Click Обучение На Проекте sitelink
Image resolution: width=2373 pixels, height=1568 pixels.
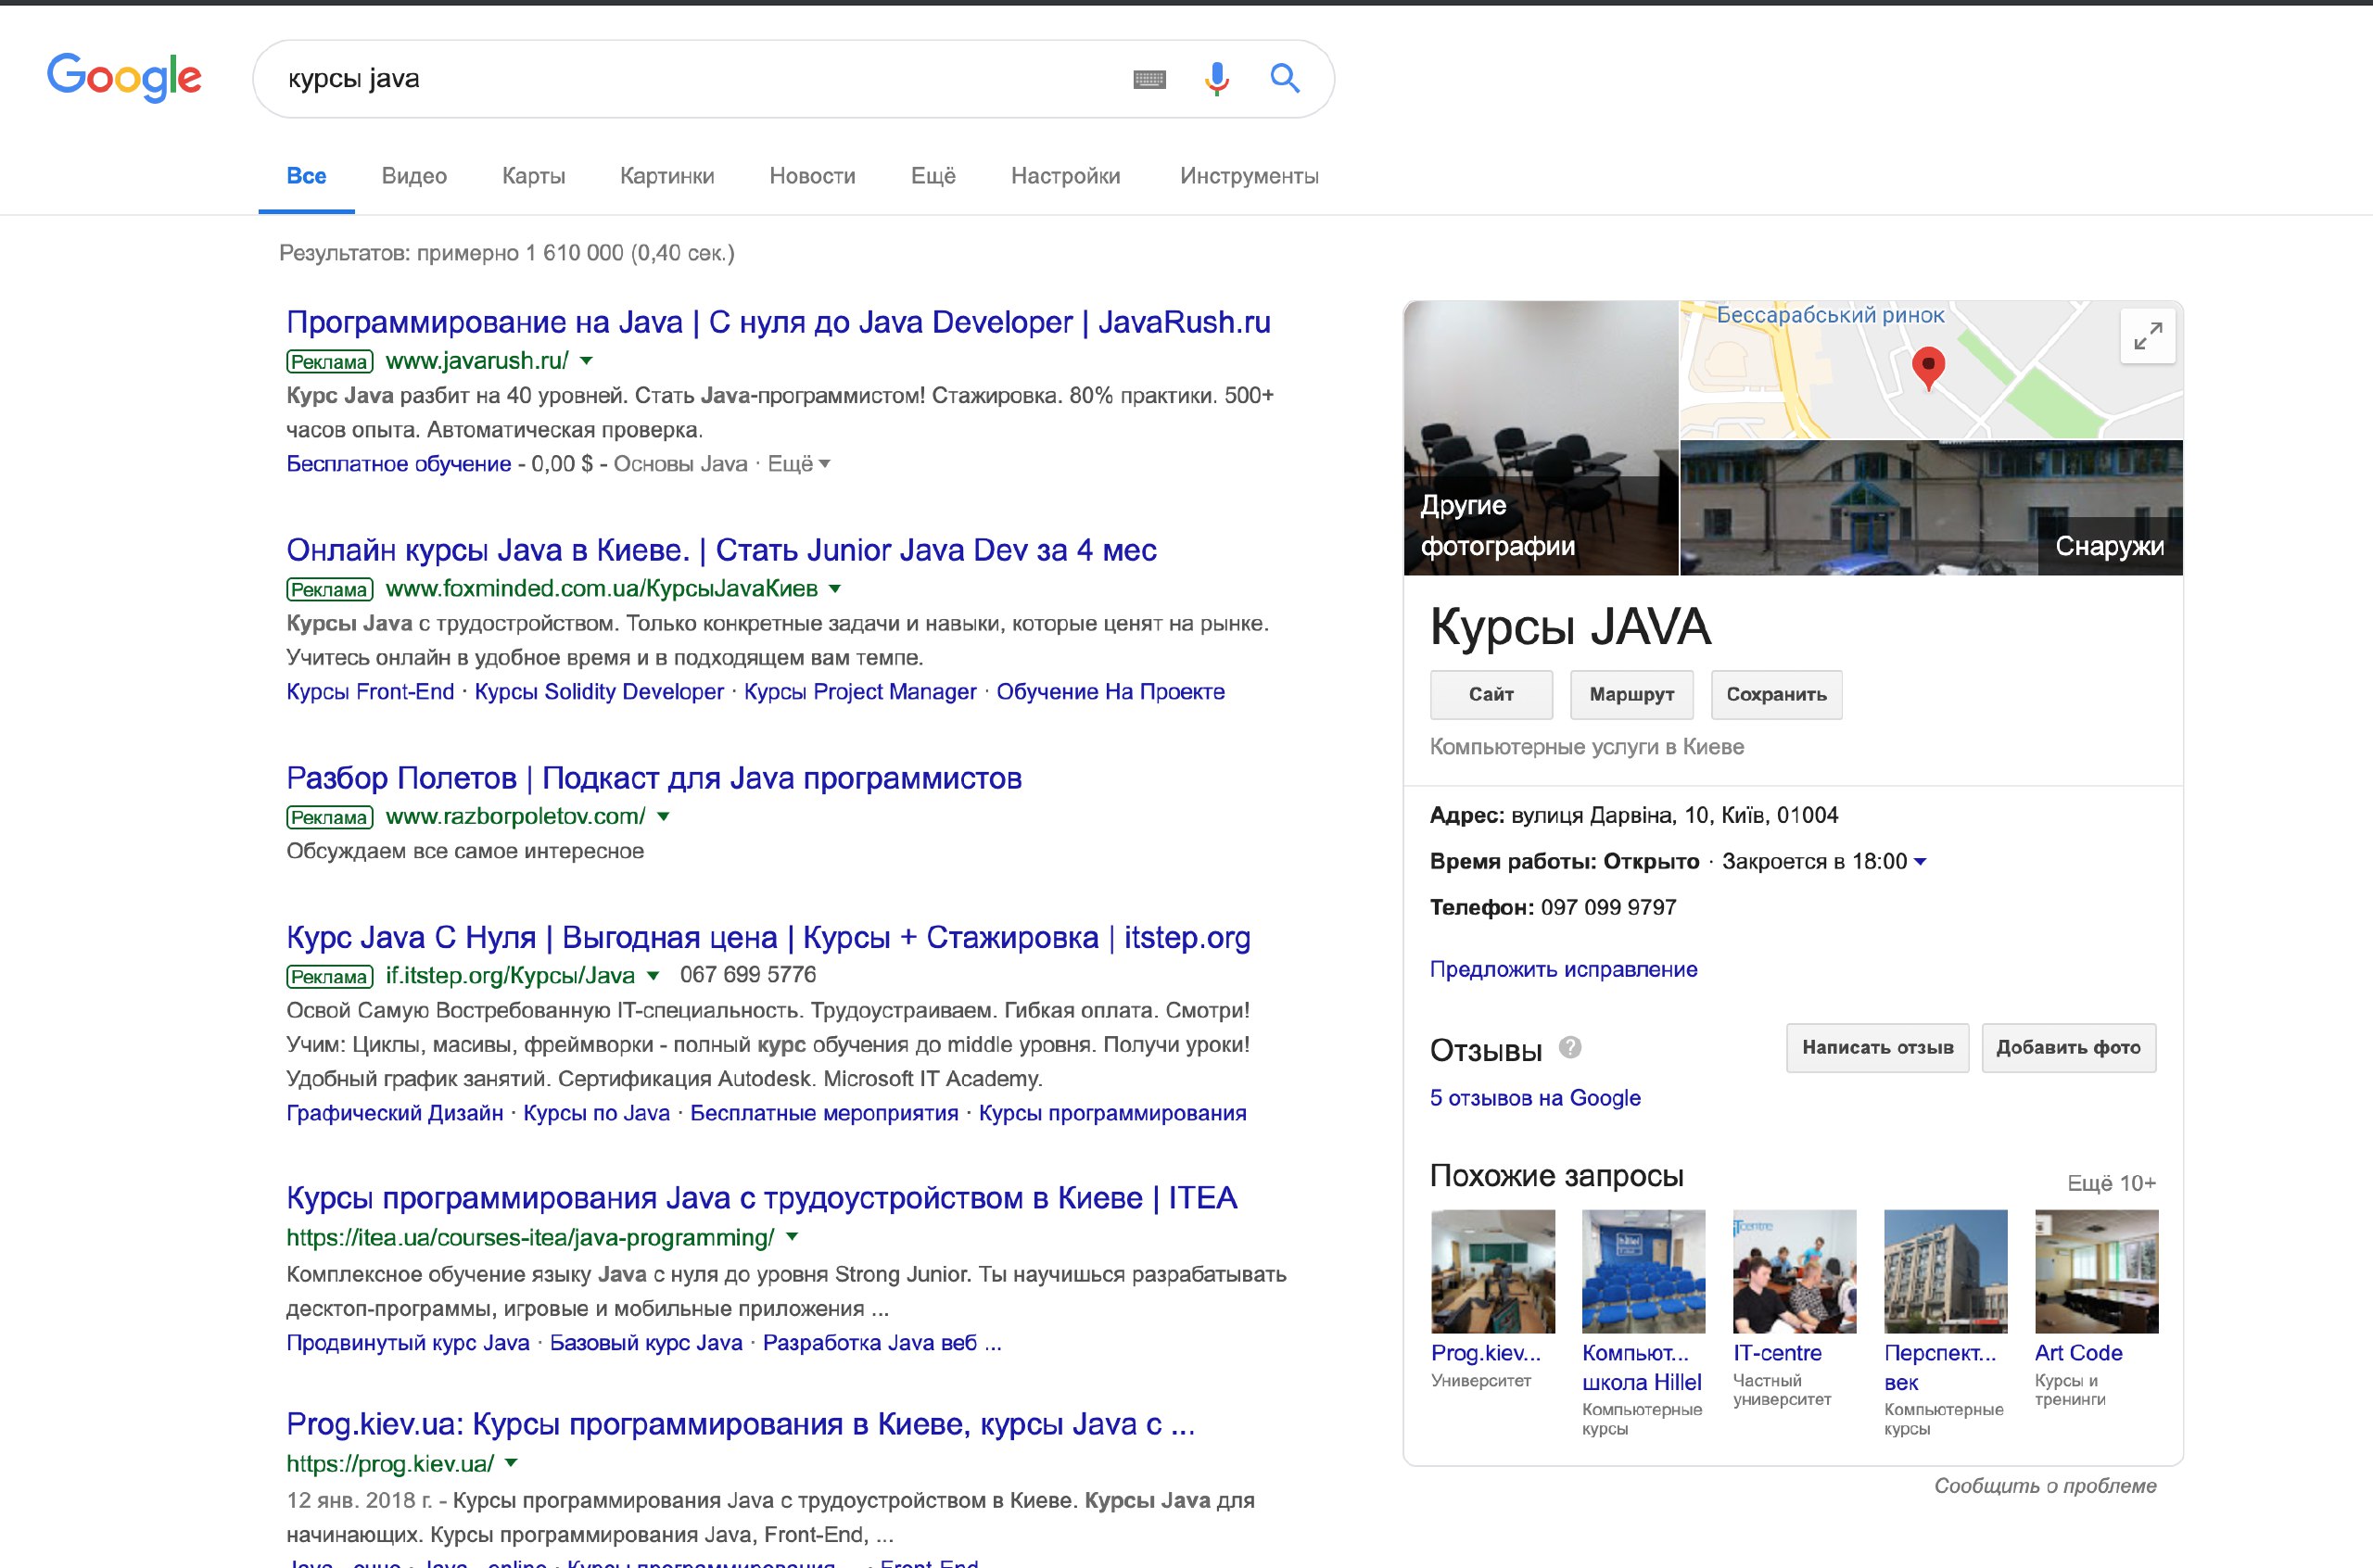click(1110, 692)
